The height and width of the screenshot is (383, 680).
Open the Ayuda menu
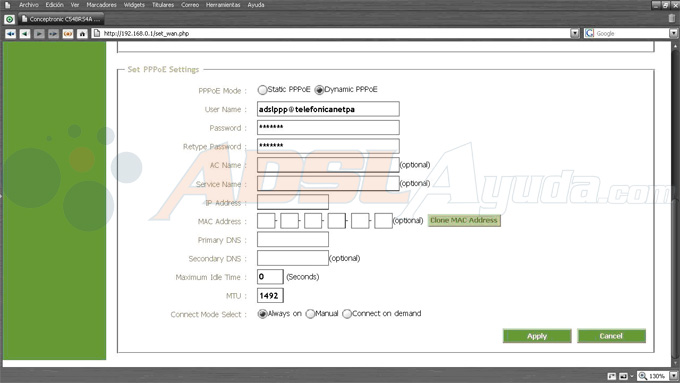point(256,5)
